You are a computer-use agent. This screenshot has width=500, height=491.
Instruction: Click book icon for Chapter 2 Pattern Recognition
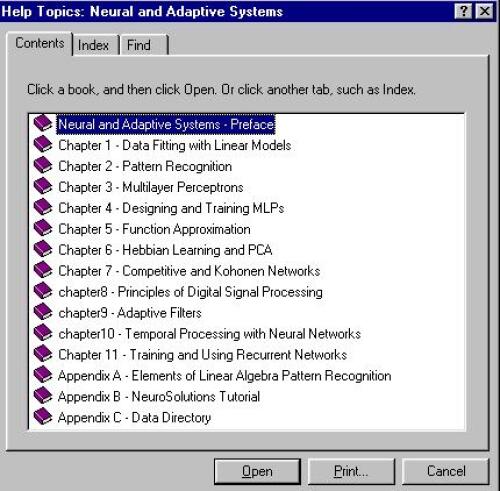(43, 166)
